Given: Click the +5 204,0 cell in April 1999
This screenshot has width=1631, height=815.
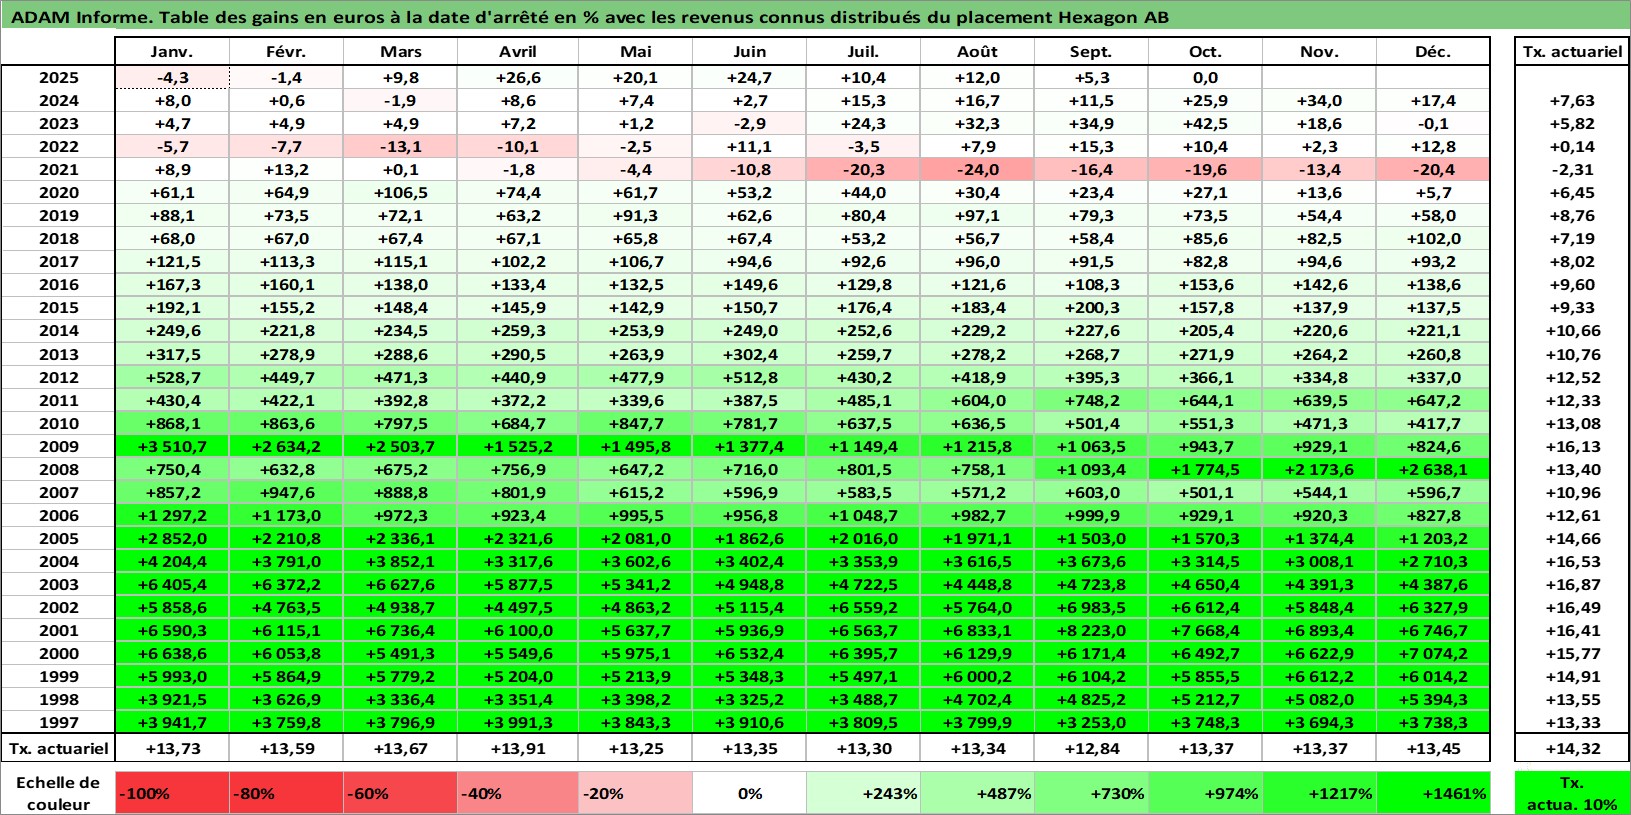Looking at the screenshot, I should pos(517,677).
